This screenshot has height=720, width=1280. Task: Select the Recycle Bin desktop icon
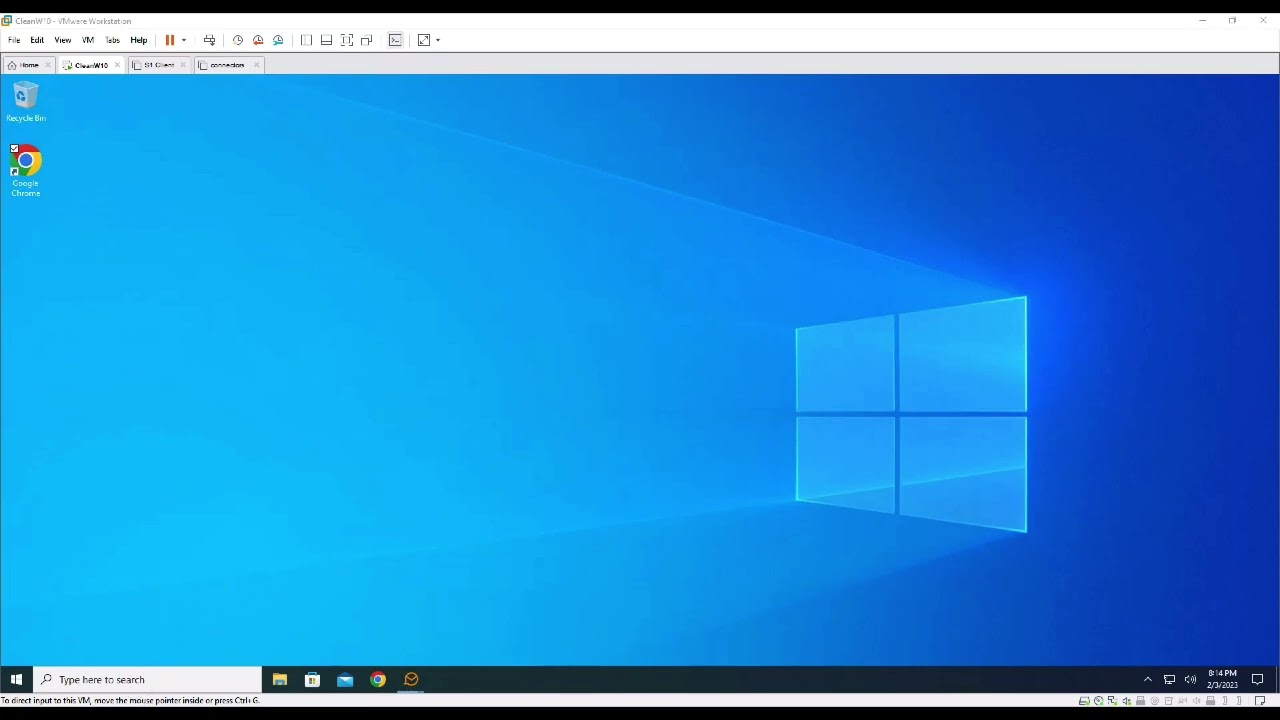pyautogui.click(x=26, y=103)
